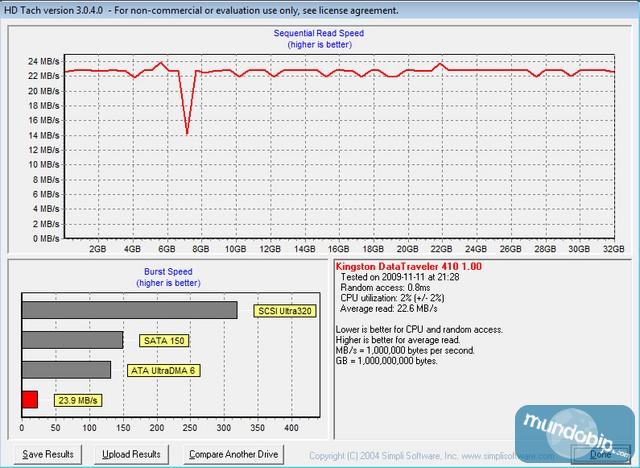Click the 'Average read: 22.6 MB/s' line

[389, 309]
